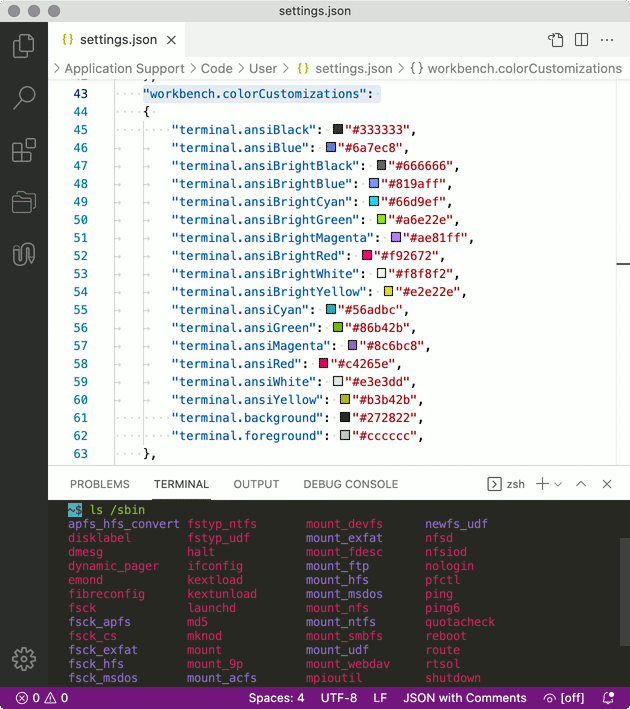The image size is (630, 709).
Task: Select the settings.json editor tab
Action: (116, 40)
